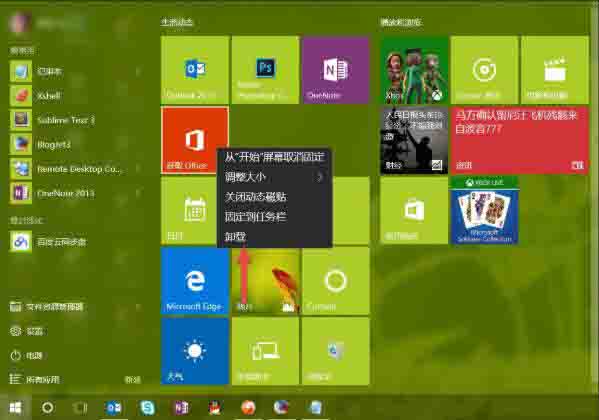Open the Cortana circle tile
The height and width of the screenshot is (420, 599).
(x=335, y=281)
